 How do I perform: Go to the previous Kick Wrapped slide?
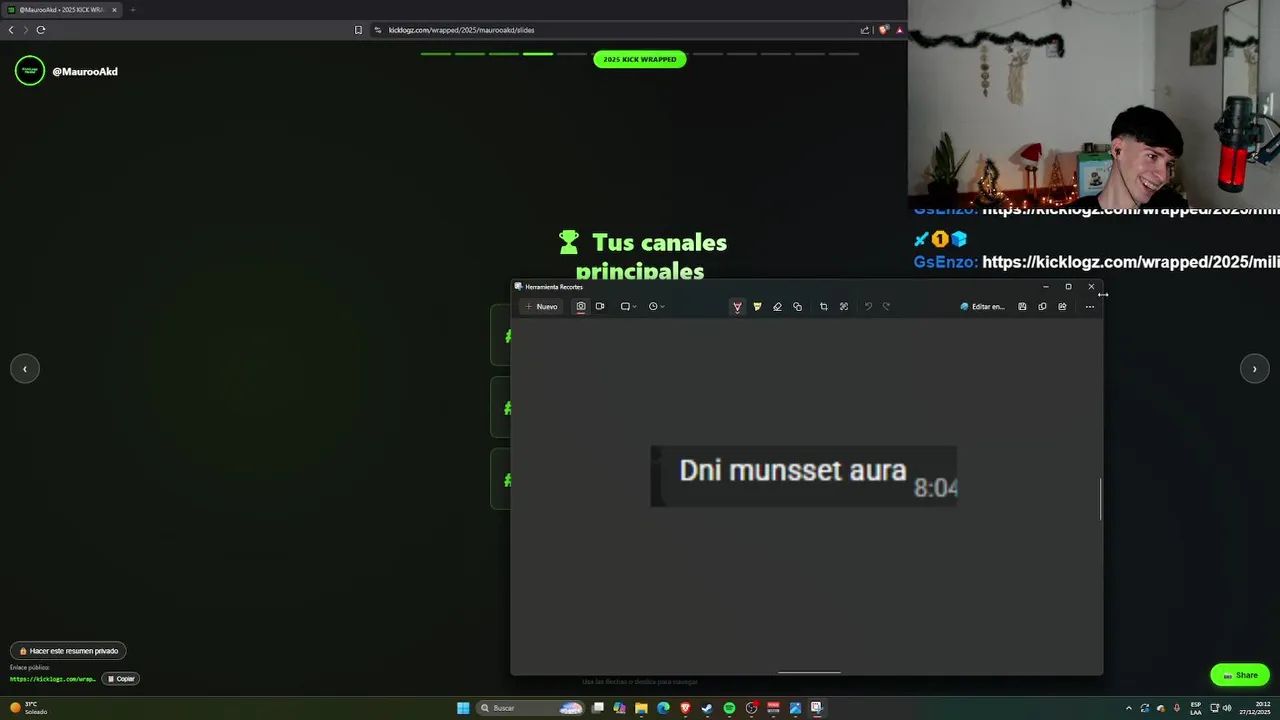tap(25, 369)
